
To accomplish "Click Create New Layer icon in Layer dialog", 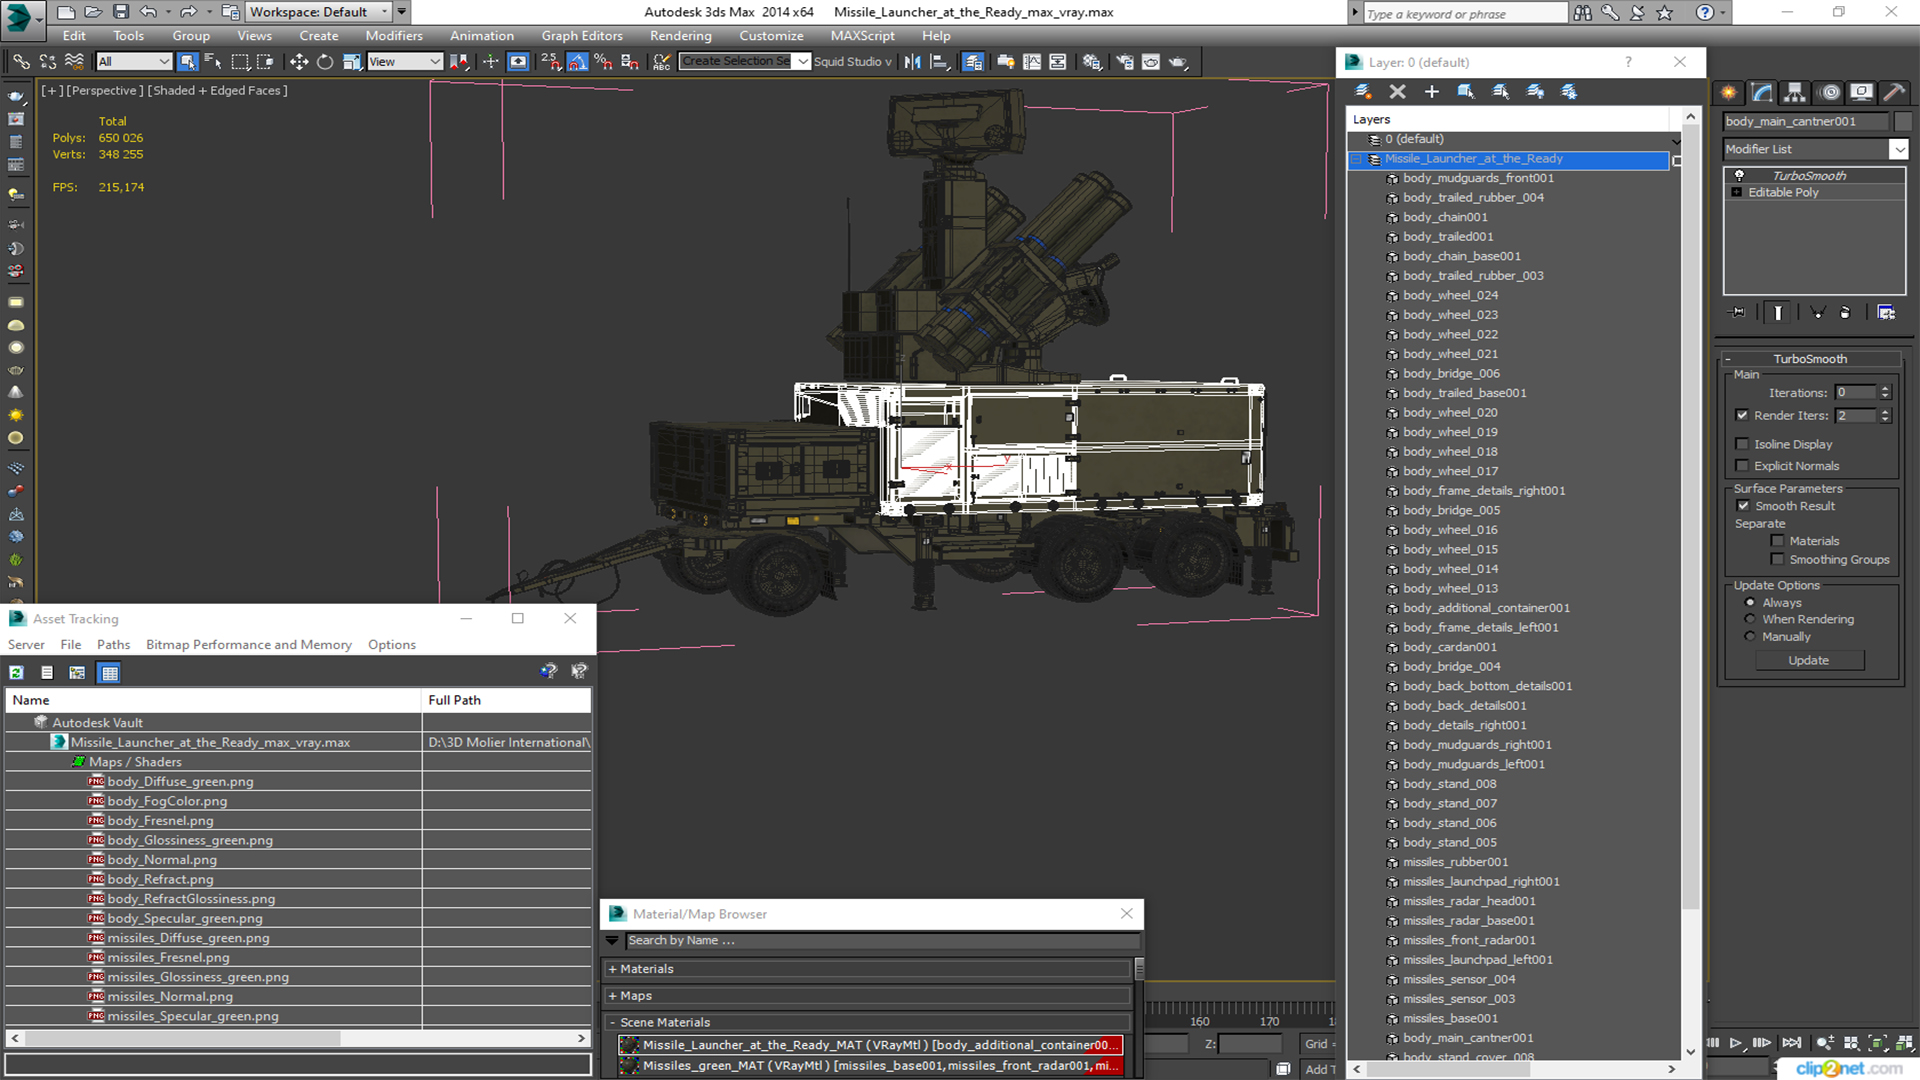I will (1363, 91).
